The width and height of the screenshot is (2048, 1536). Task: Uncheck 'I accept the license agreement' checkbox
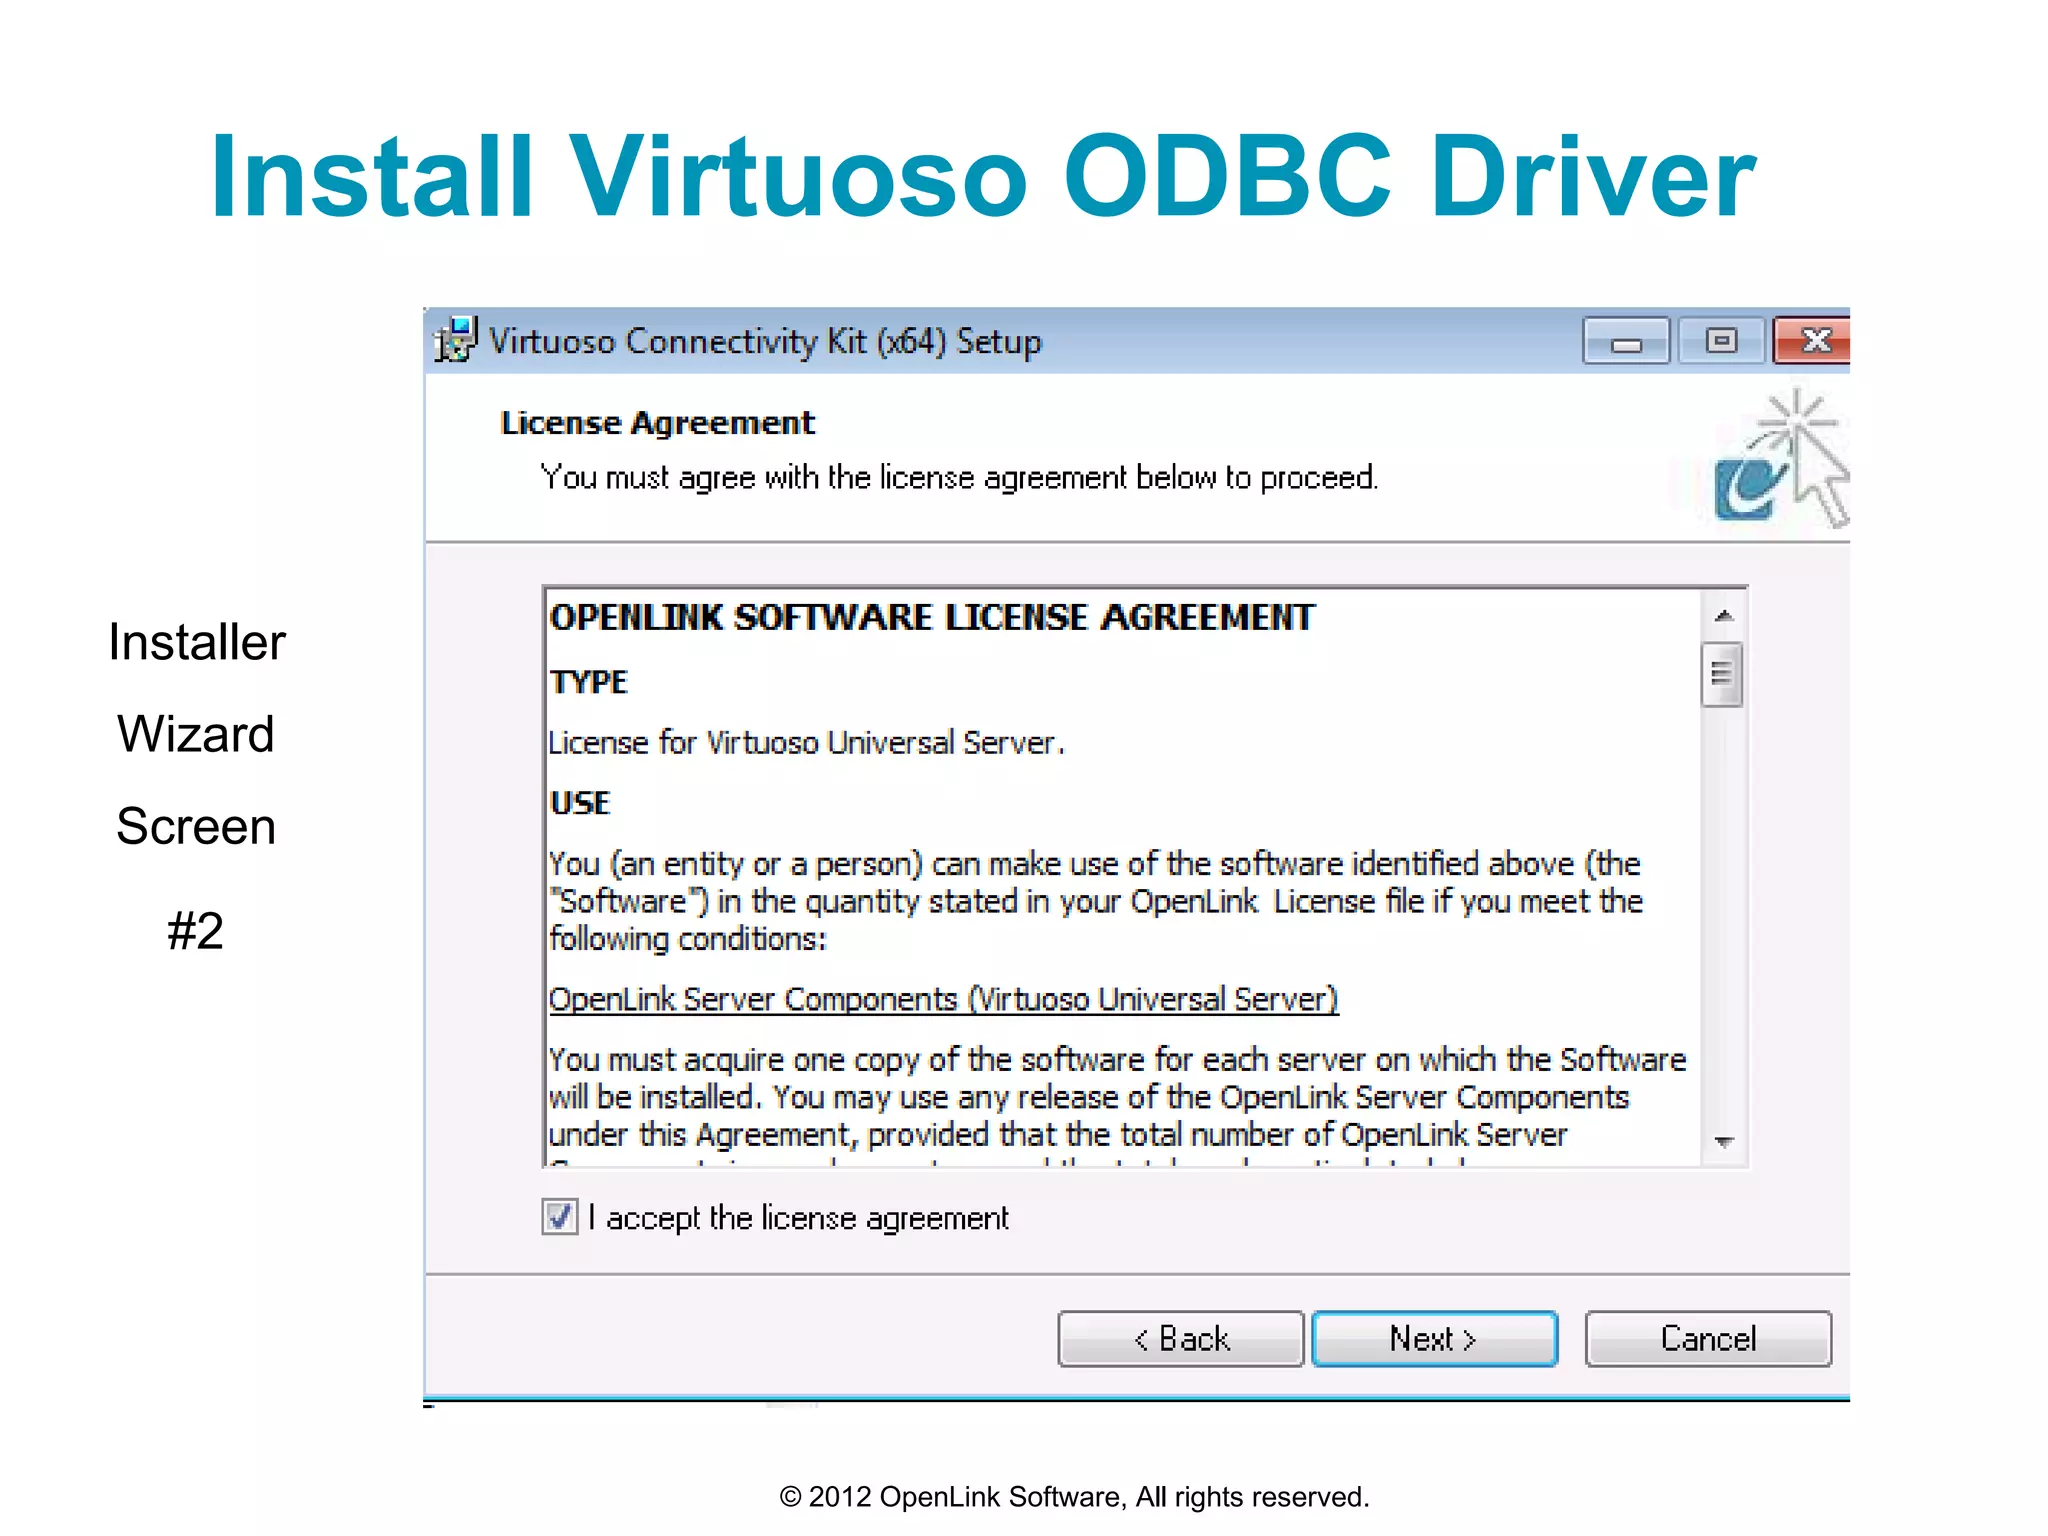pos(559,1217)
